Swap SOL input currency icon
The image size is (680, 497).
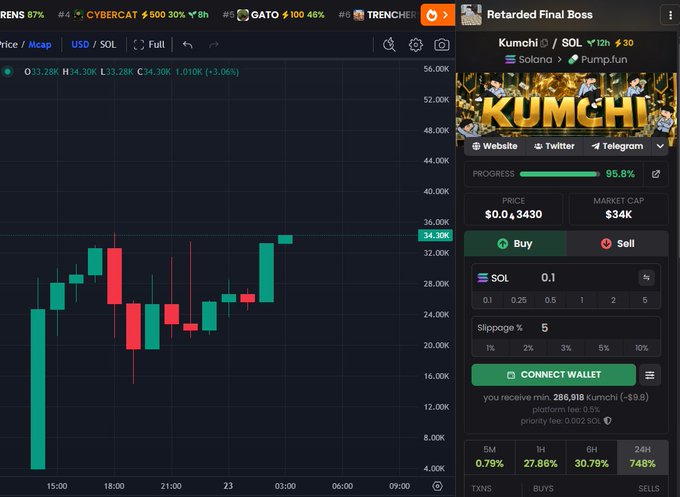(x=646, y=278)
